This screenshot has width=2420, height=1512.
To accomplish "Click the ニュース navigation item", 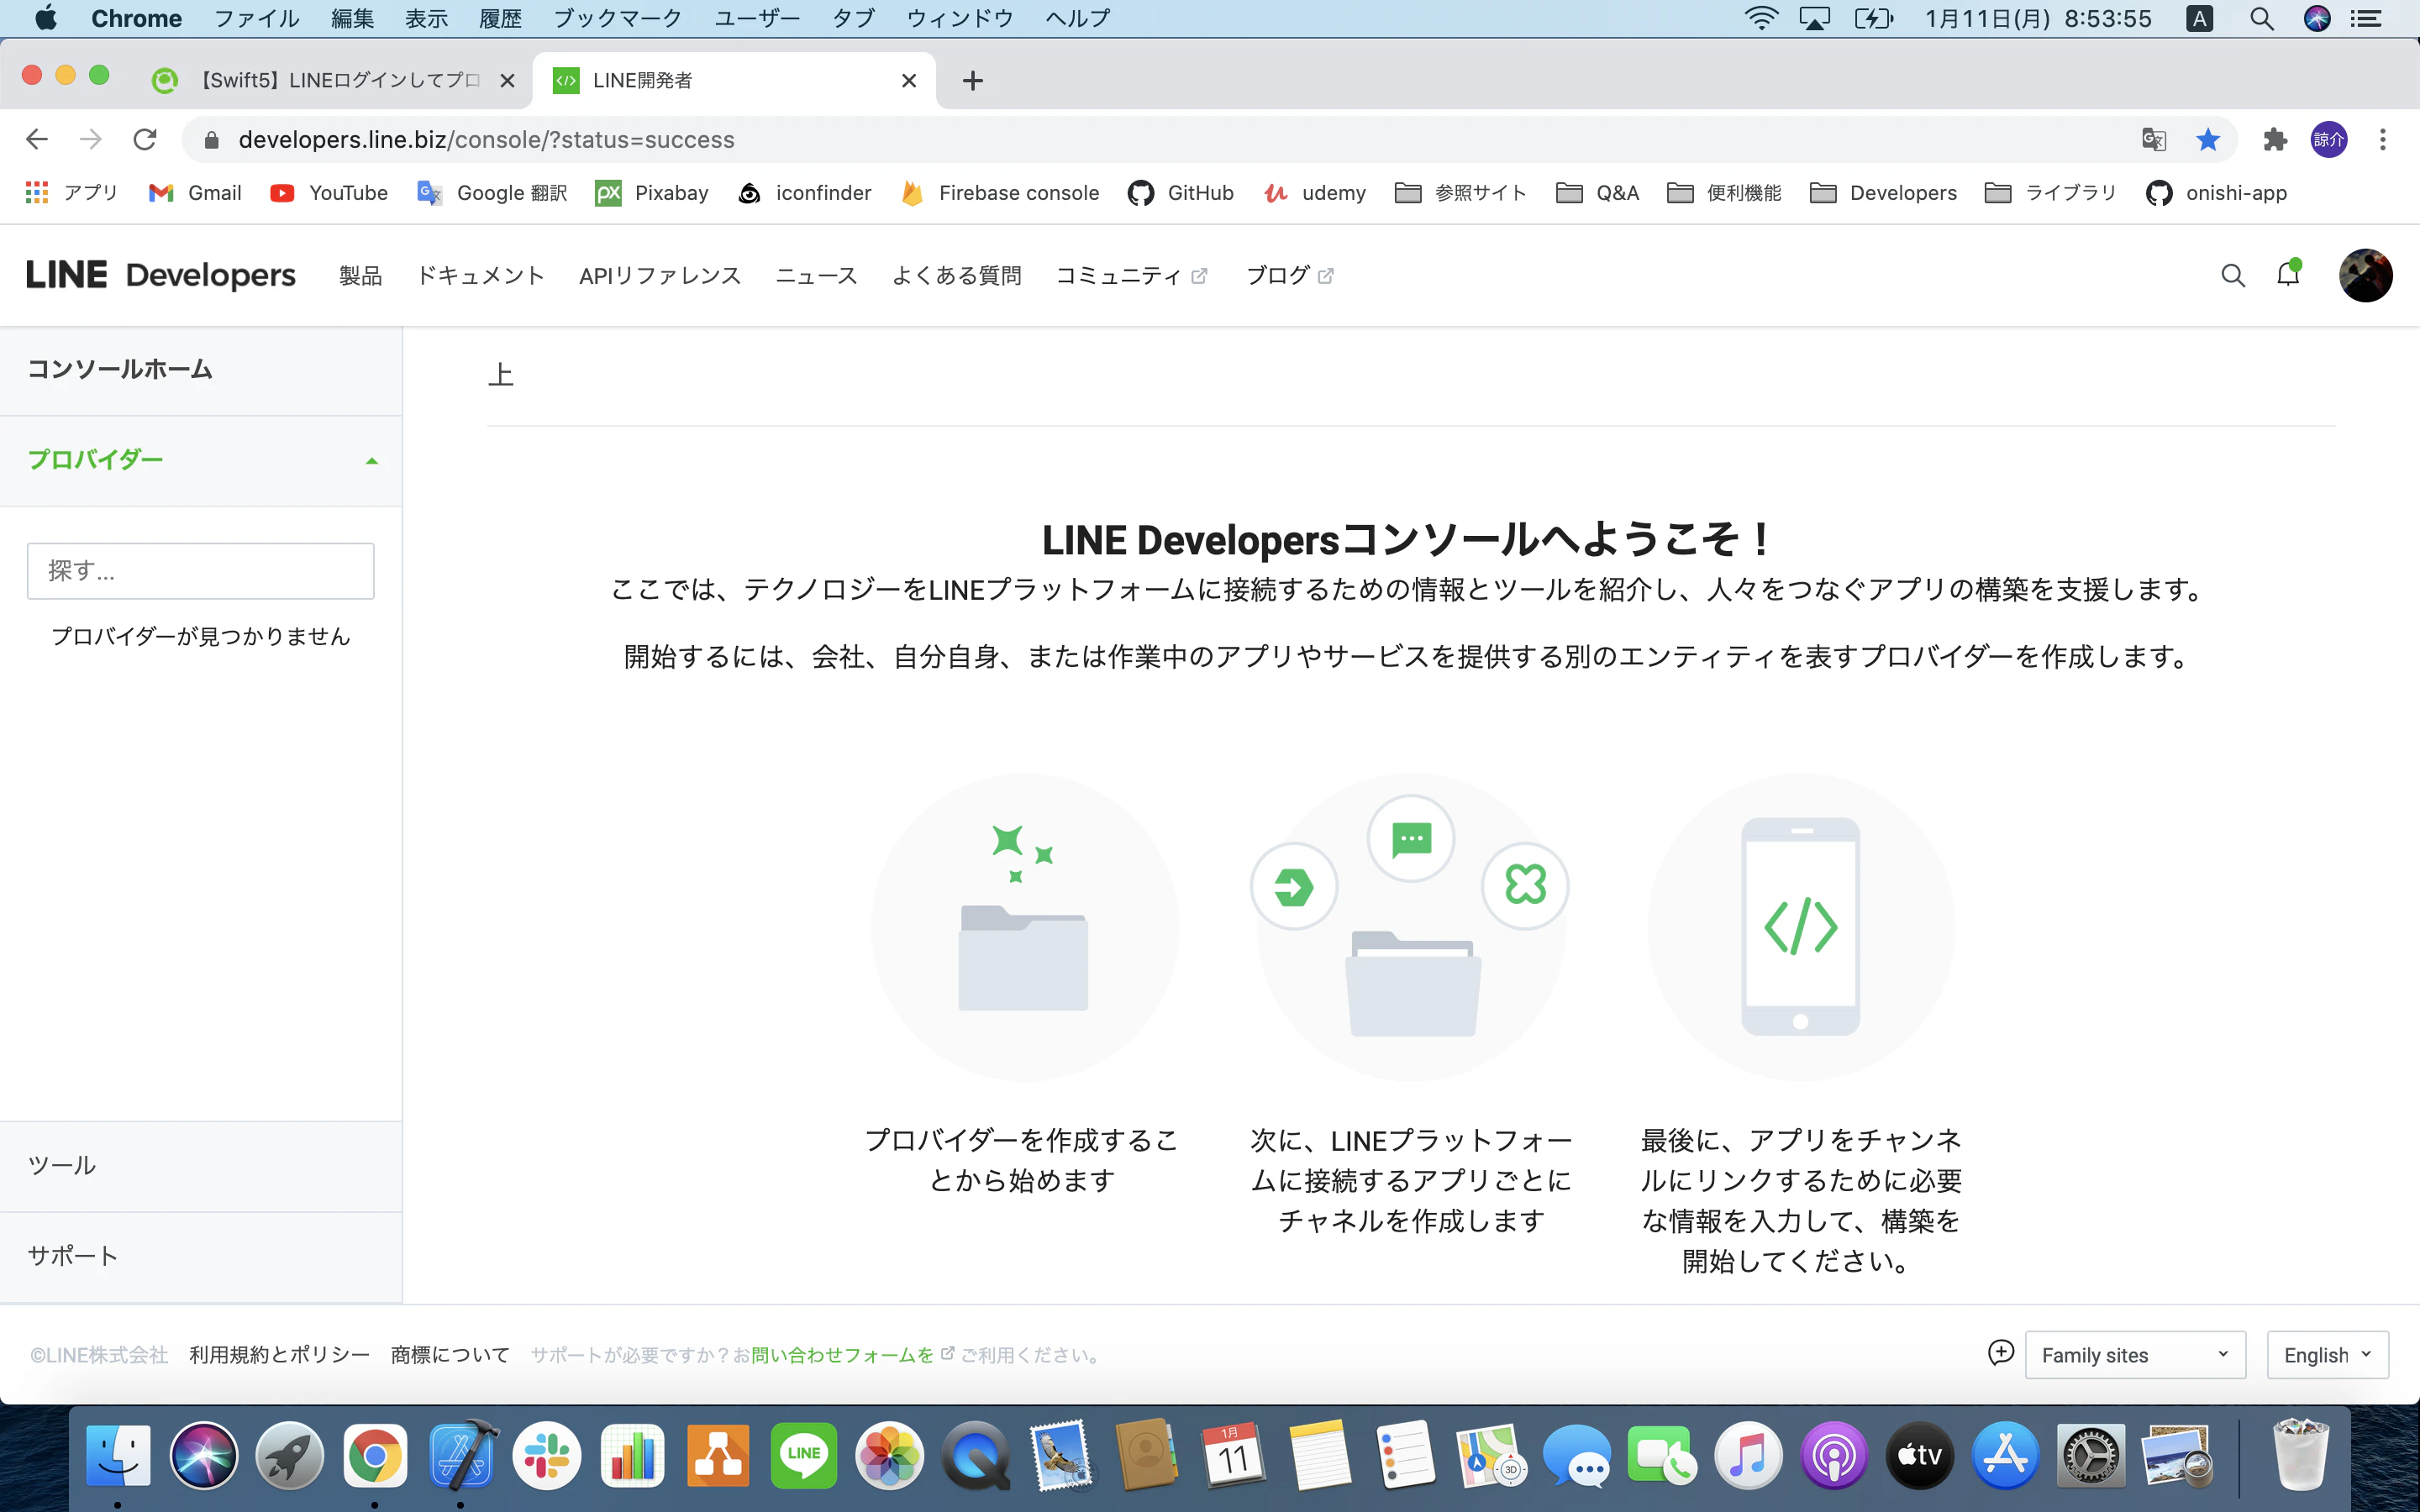I will pos(817,275).
